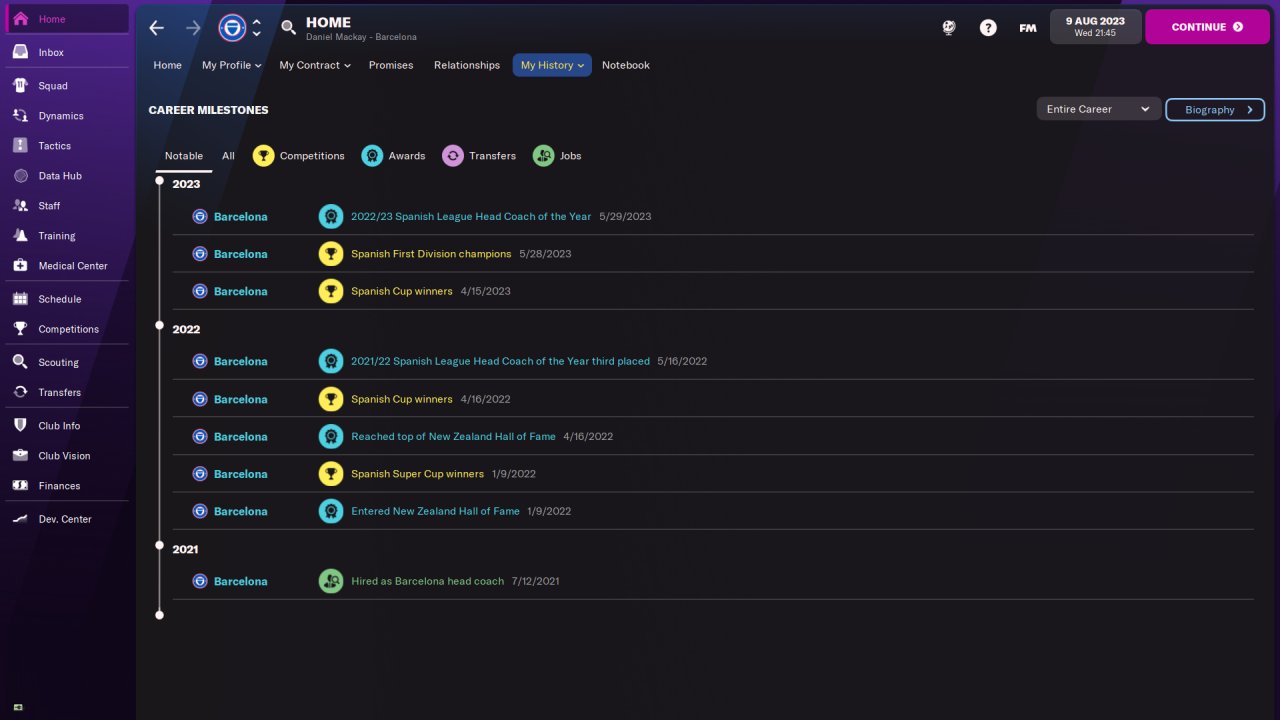The height and width of the screenshot is (720, 1280).
Task: Click Barcelona link in Spanish Super Cup row
Action: tap(241, 474)
